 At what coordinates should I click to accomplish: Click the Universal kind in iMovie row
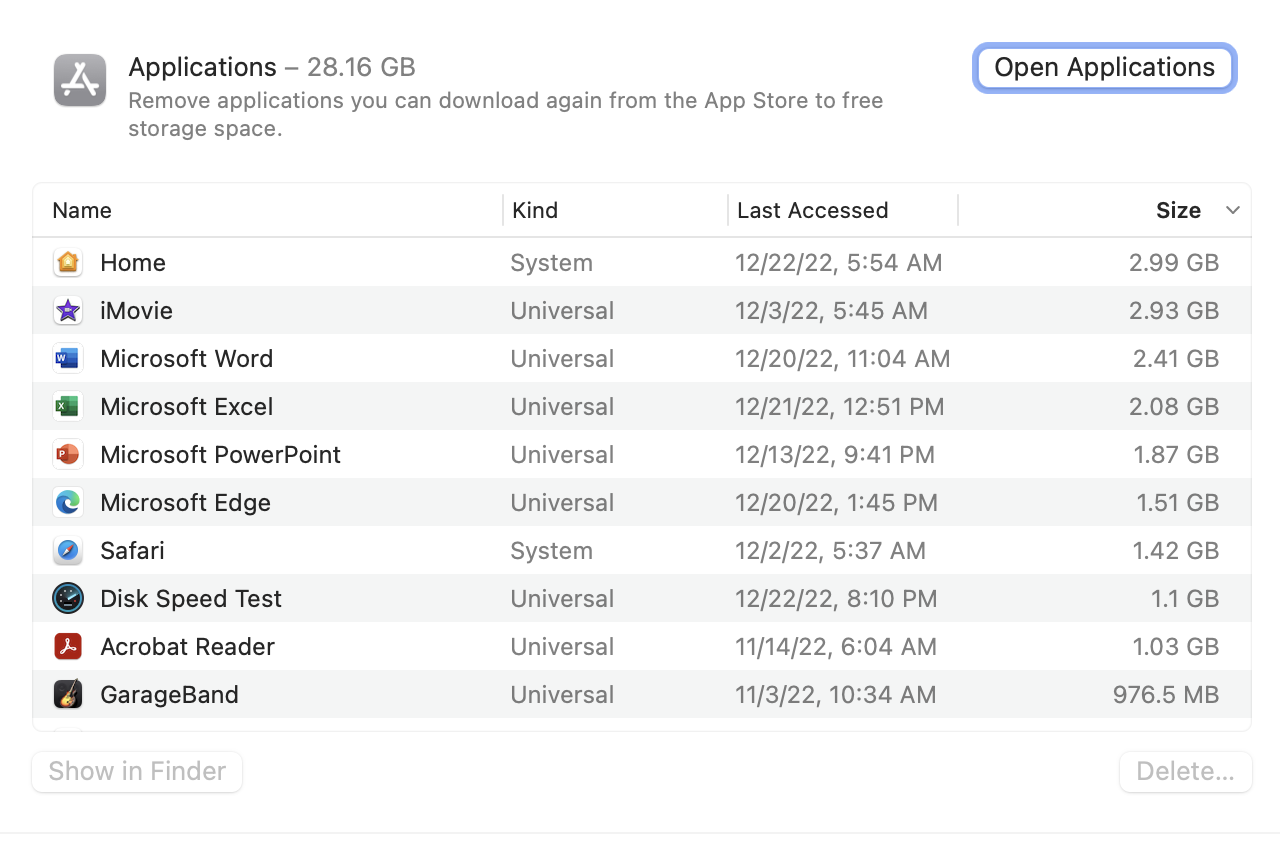pyautogui.click(x=562, y=311)
